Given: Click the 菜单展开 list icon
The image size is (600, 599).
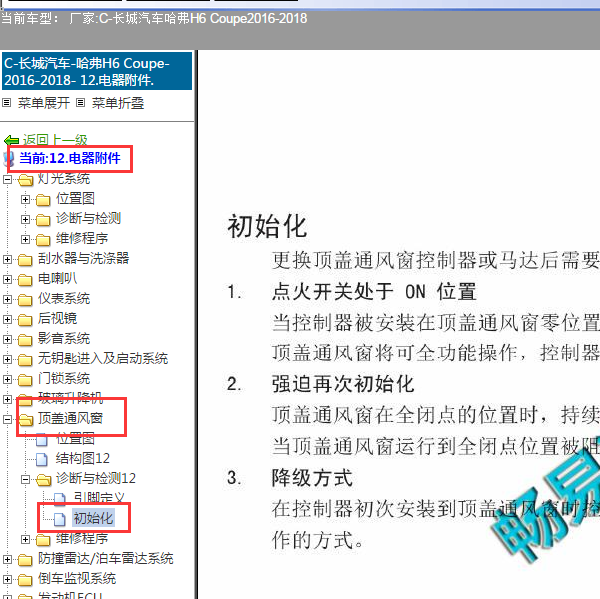Looking at the screenshot, I should [7, 103].
